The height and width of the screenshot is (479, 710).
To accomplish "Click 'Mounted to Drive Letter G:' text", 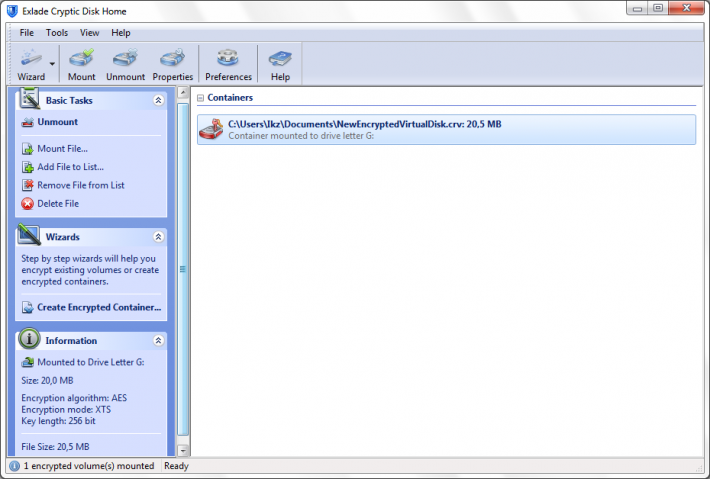I will pos(91,362).
